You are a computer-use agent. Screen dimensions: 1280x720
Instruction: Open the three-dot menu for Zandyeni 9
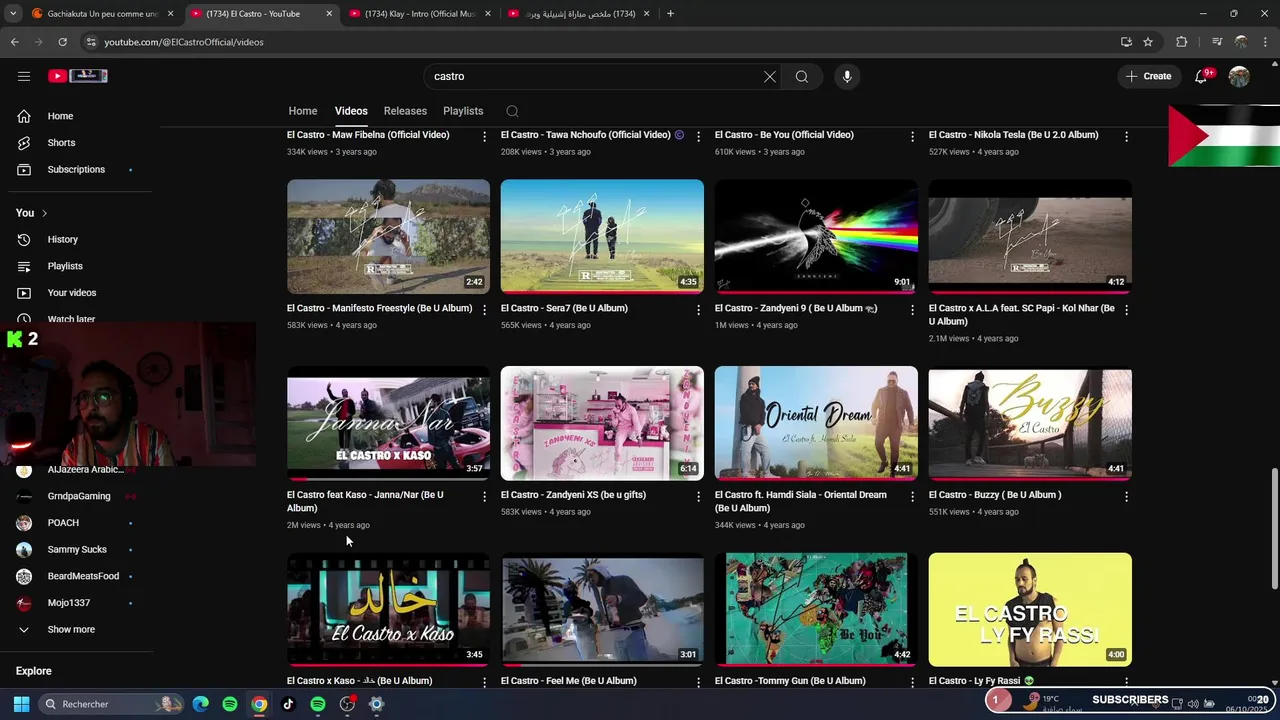912,310
